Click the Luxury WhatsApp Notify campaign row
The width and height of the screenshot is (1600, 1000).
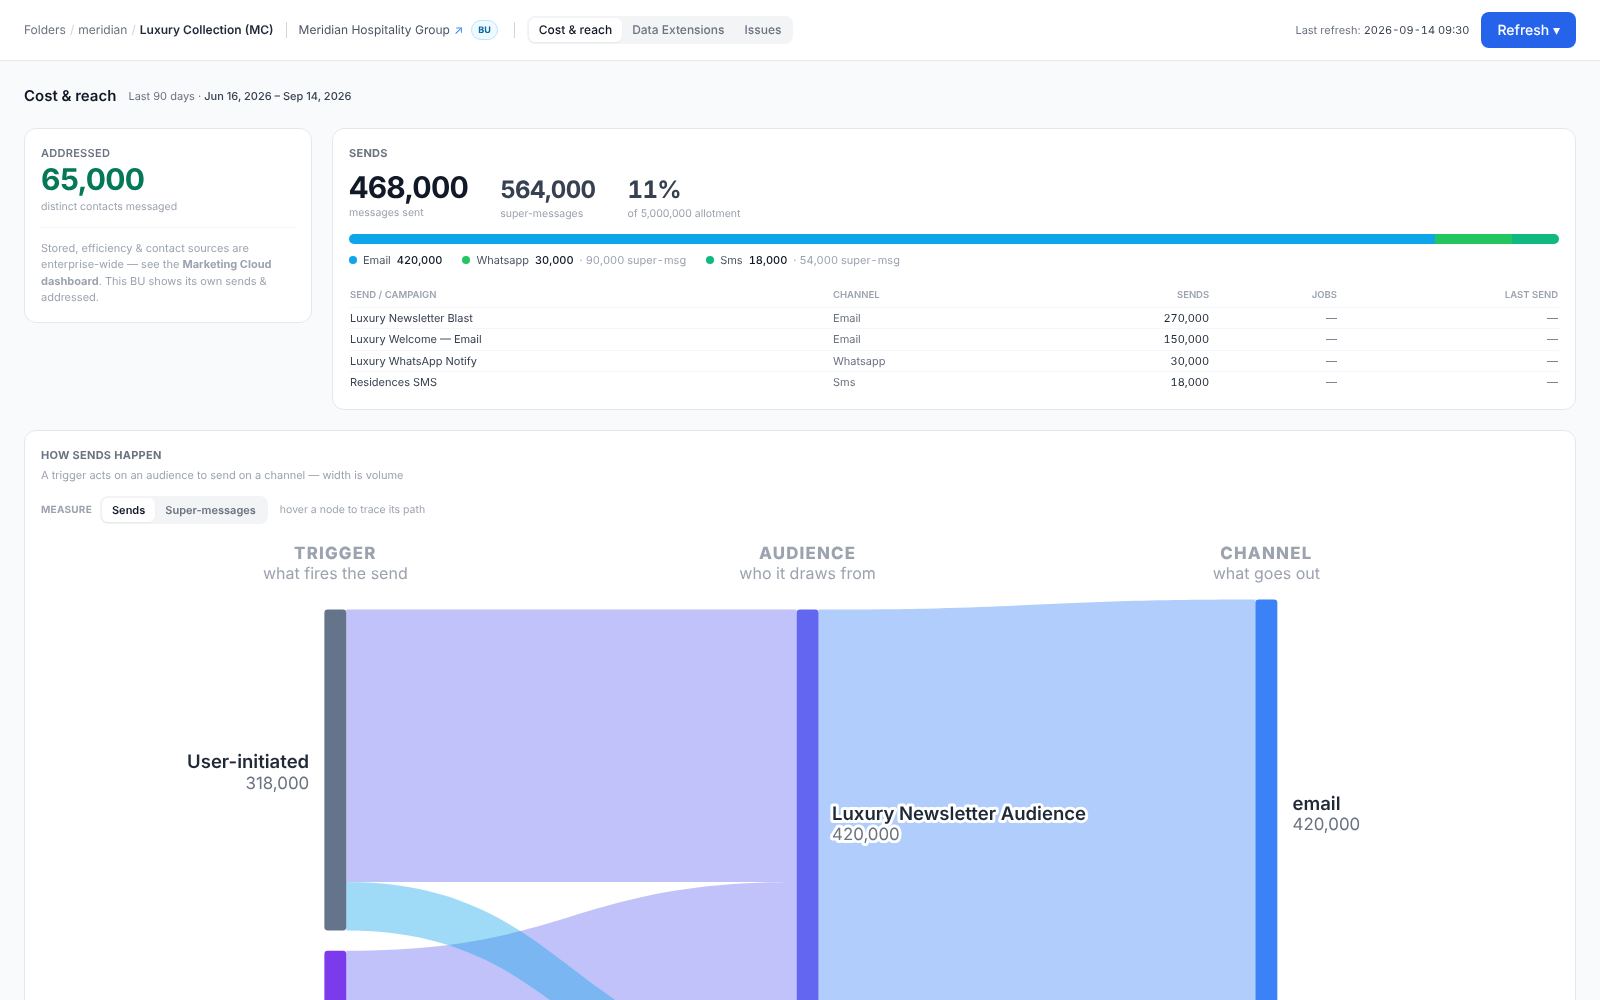pos(954,361)
